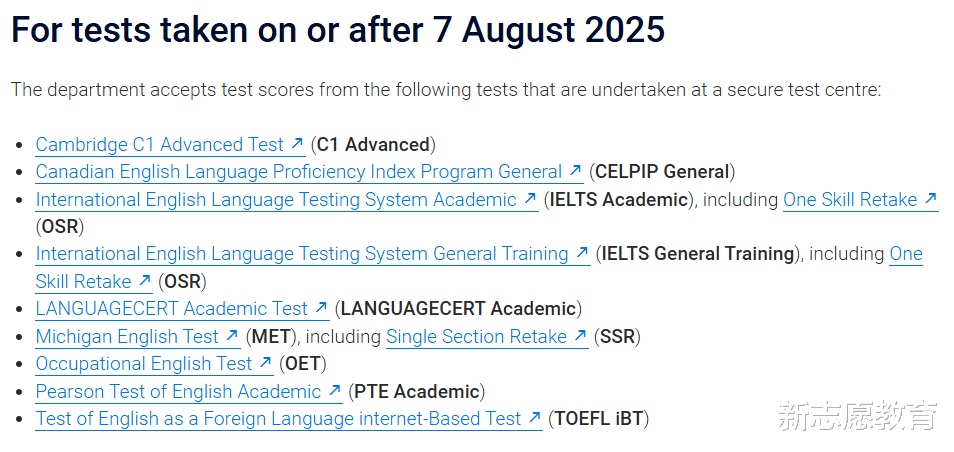Open IELTS General Training system link

301,254
